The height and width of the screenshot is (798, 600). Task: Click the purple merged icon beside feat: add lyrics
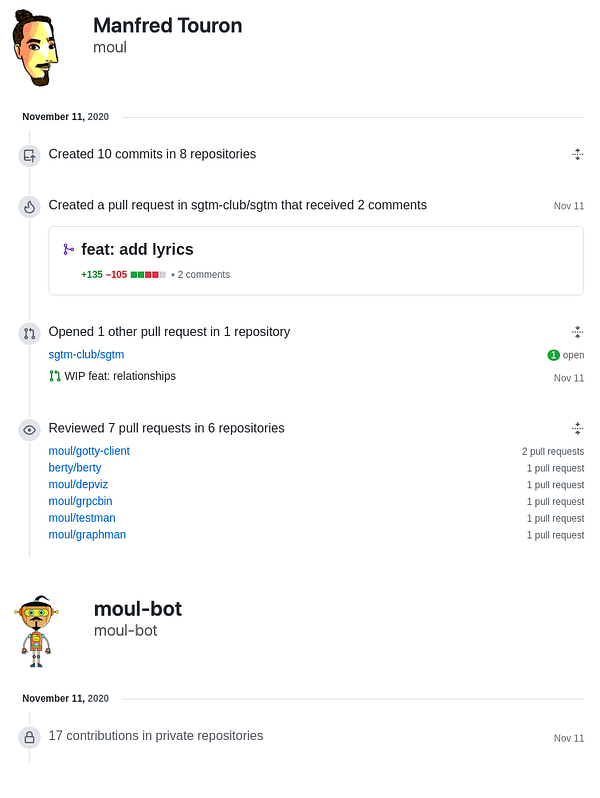point(68,250)
